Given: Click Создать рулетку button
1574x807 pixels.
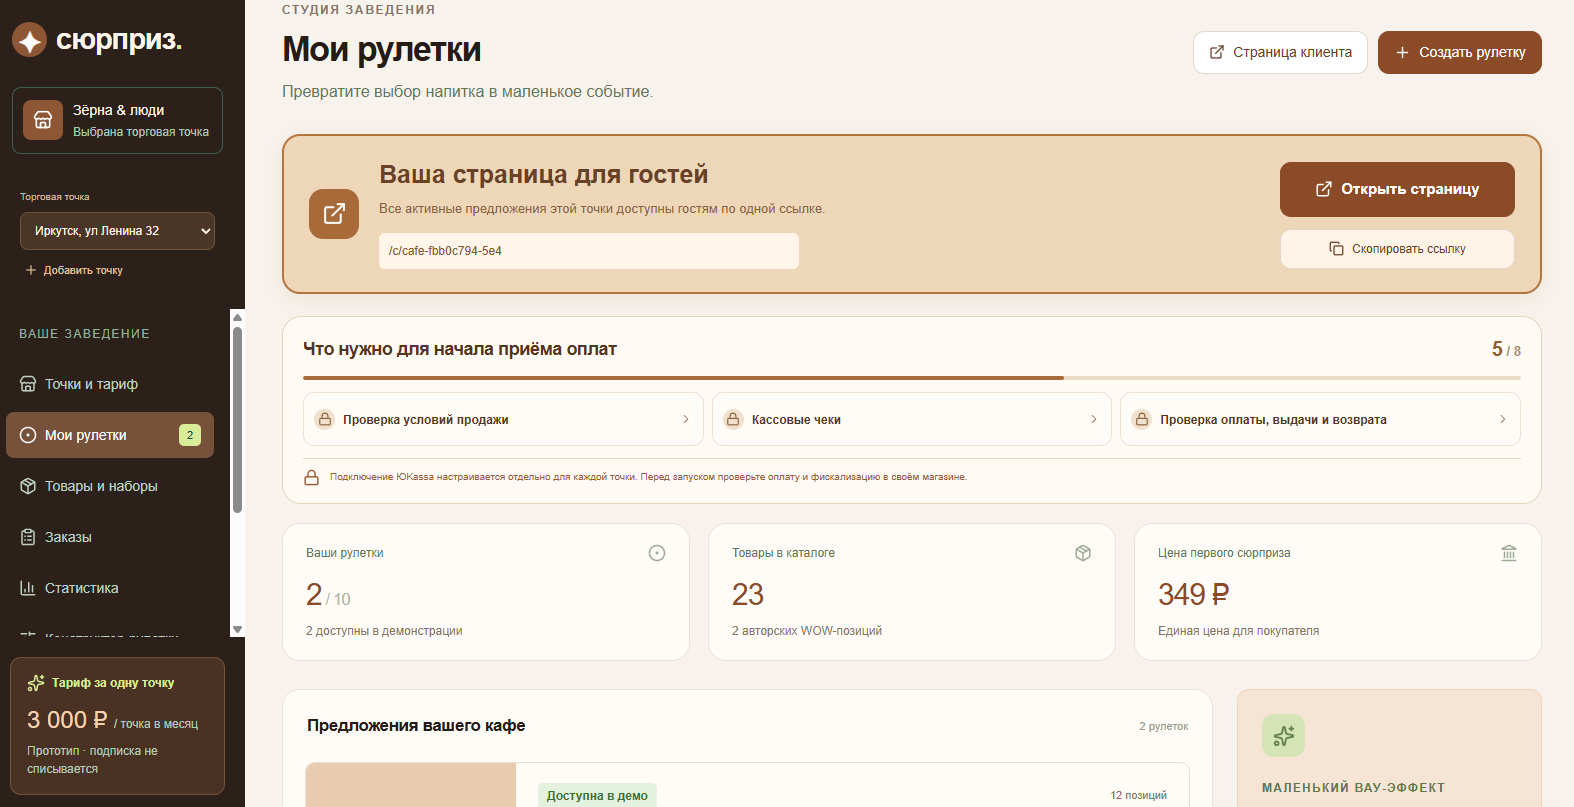Looking at the screenshot, I should point(1460,52).
